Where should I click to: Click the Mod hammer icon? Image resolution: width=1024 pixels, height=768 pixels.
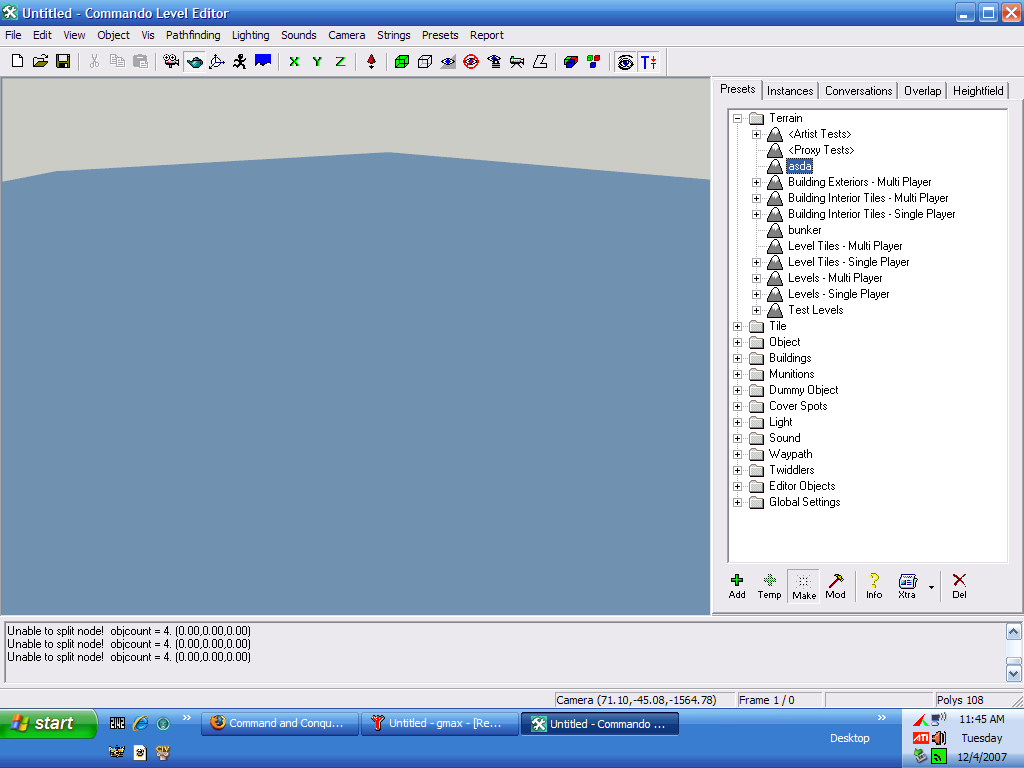click(836, 585)
